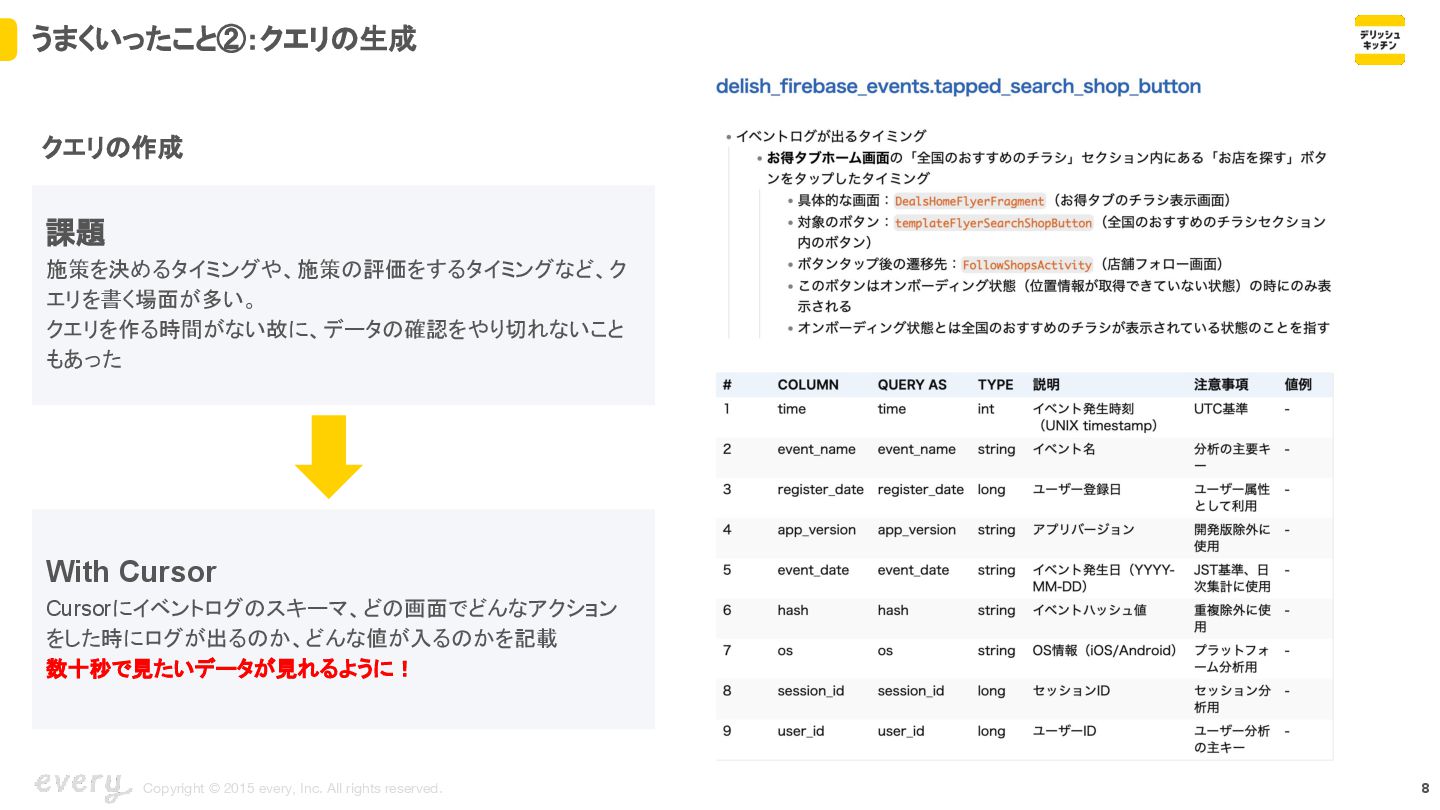Click the 説明 table header

coord(1046,385)
